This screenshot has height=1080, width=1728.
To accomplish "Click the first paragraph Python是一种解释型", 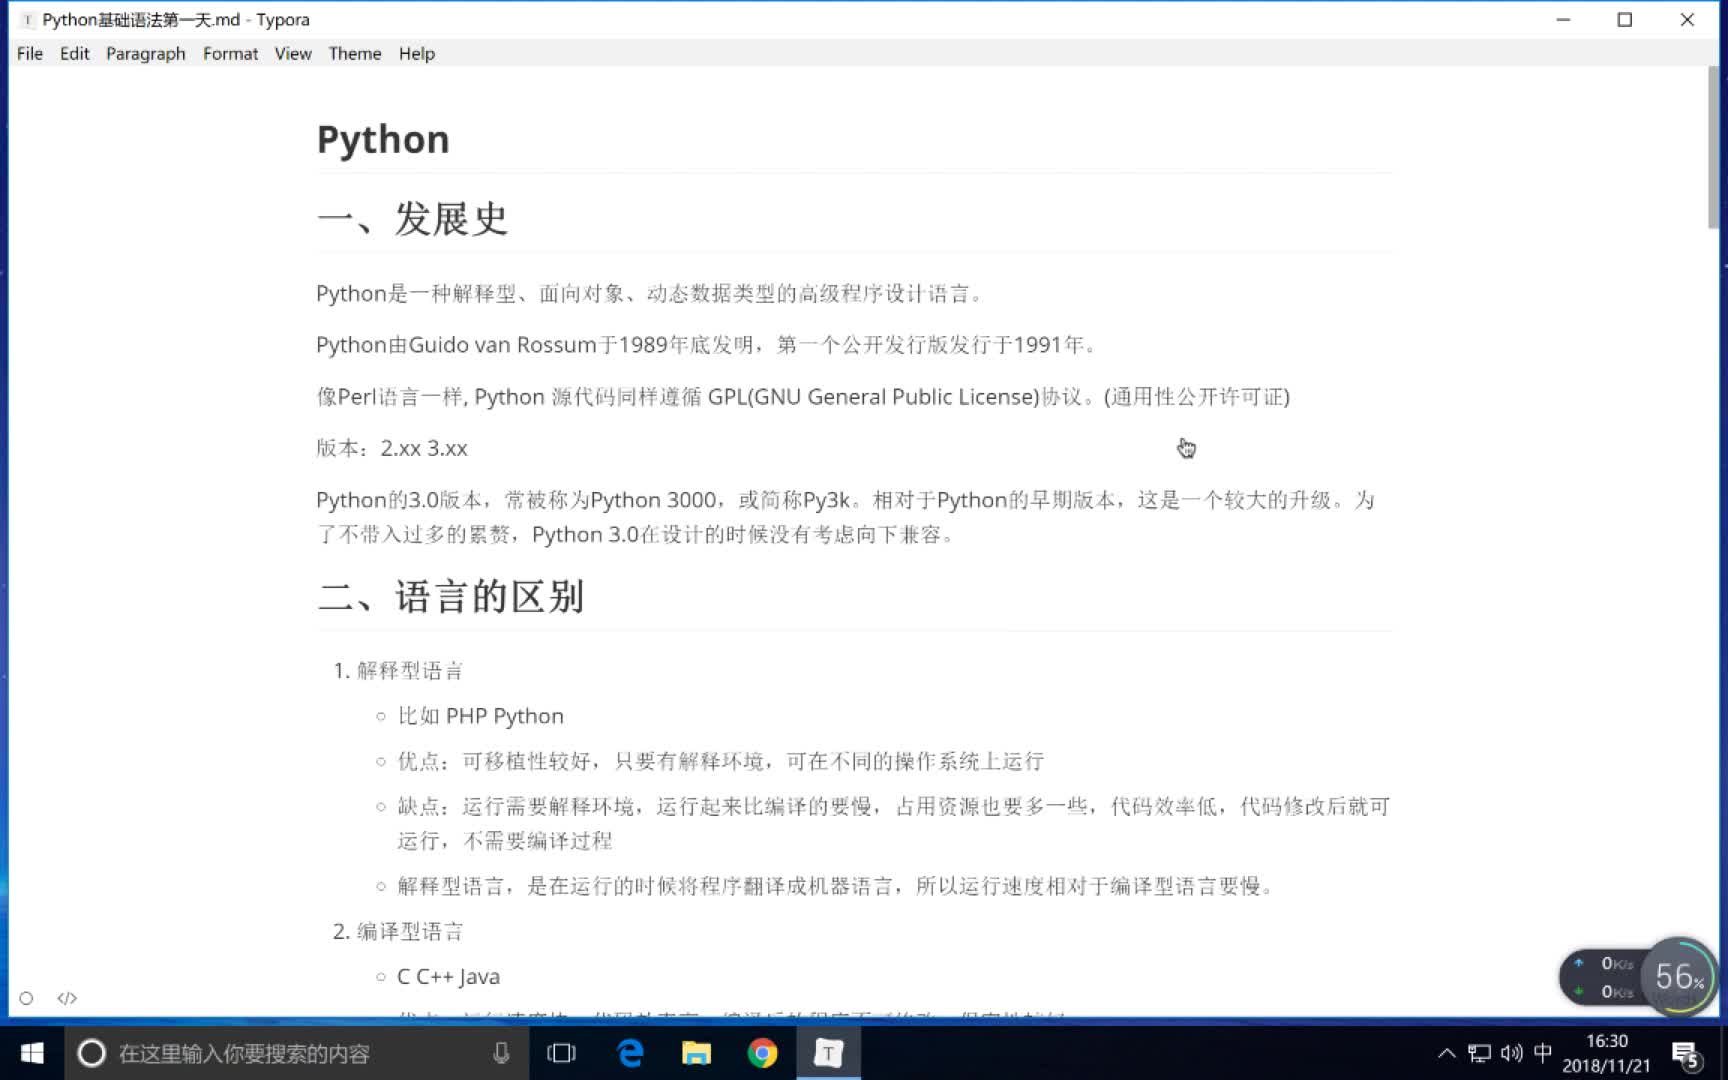I will (x=652, y=294).
